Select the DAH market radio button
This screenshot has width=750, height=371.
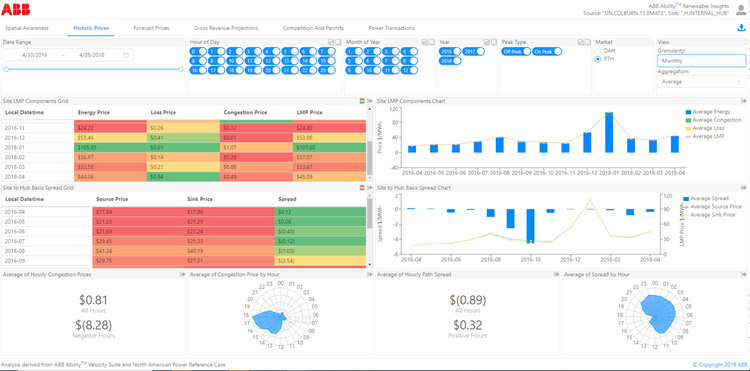597,50
